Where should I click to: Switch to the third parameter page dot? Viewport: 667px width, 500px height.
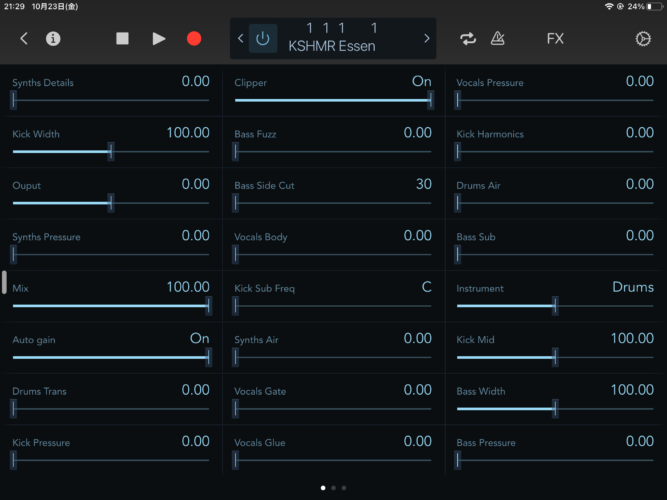pyautogui.click(x=344, y=488)
